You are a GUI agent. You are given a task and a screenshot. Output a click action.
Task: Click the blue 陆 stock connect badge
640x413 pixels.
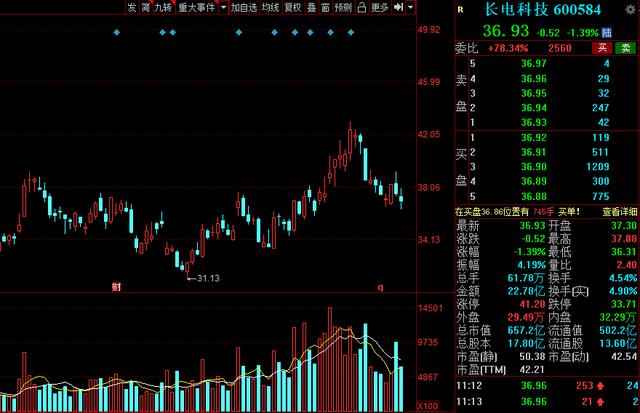click(607, 33)
